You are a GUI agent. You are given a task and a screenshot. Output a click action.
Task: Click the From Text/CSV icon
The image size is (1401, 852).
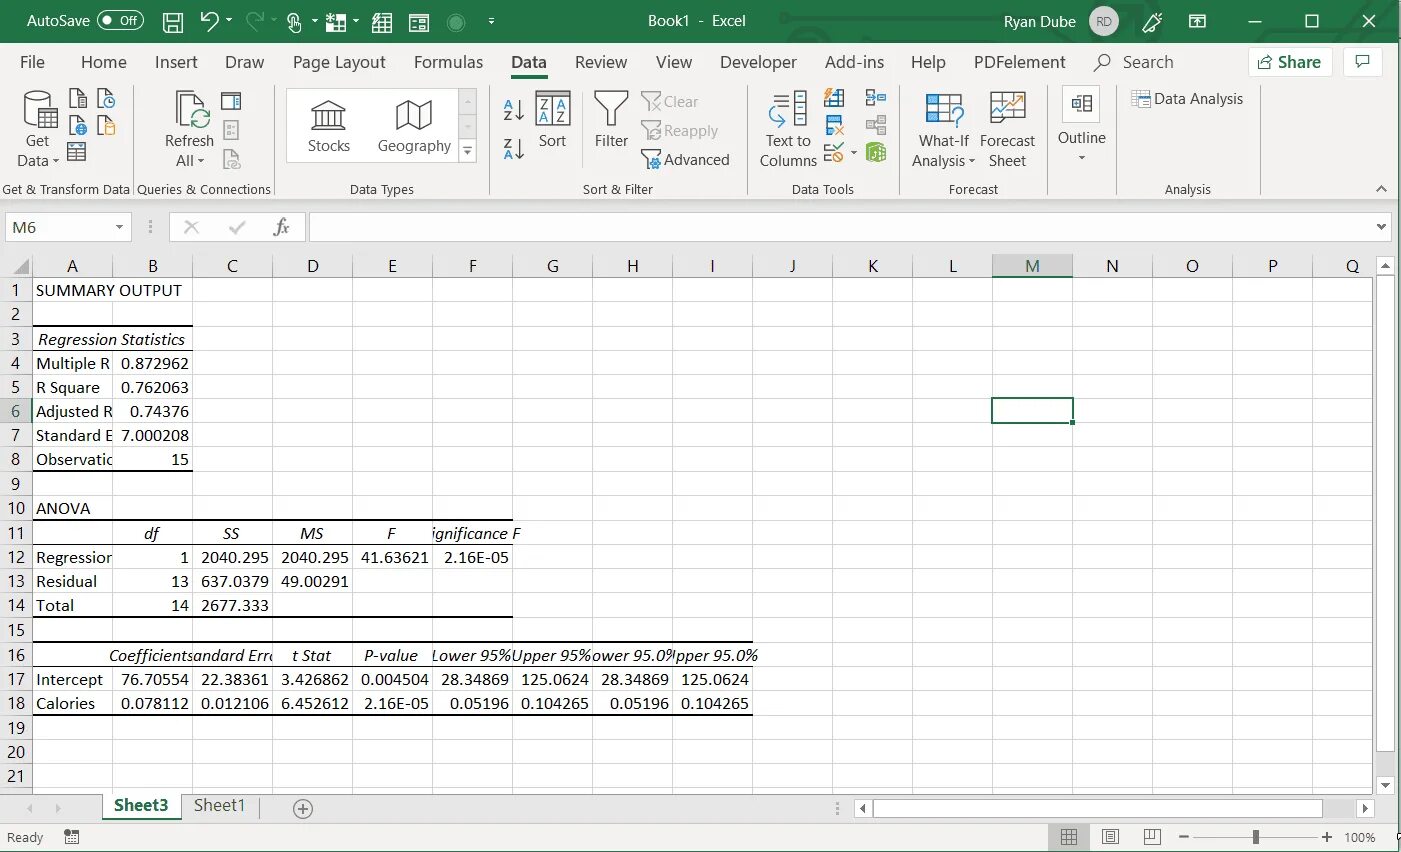tap(78, 98)
